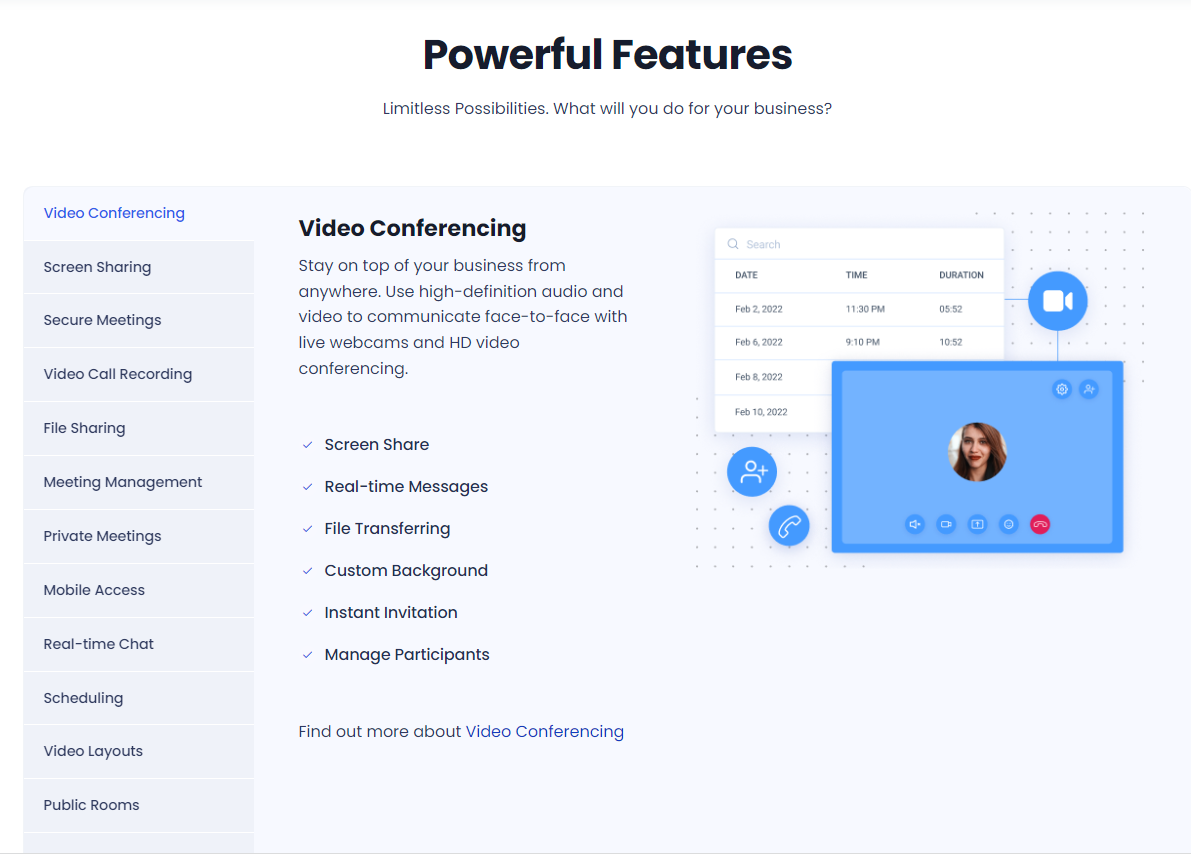Click the Feb 10, 2022 table cell
The image size is (1191, 858).
point(761,412)
